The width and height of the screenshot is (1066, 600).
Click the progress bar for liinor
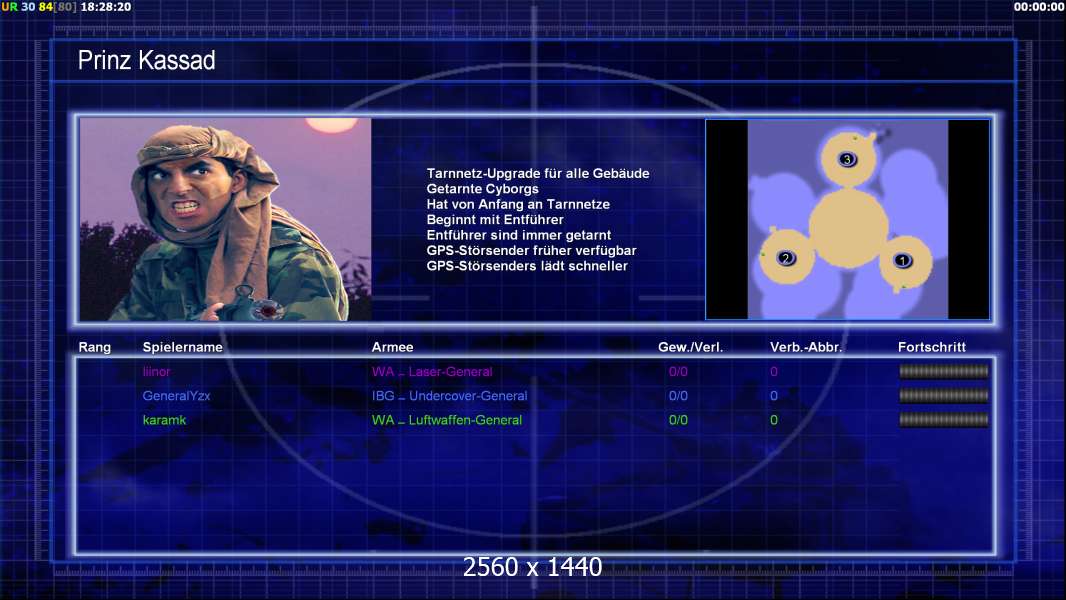944,371
